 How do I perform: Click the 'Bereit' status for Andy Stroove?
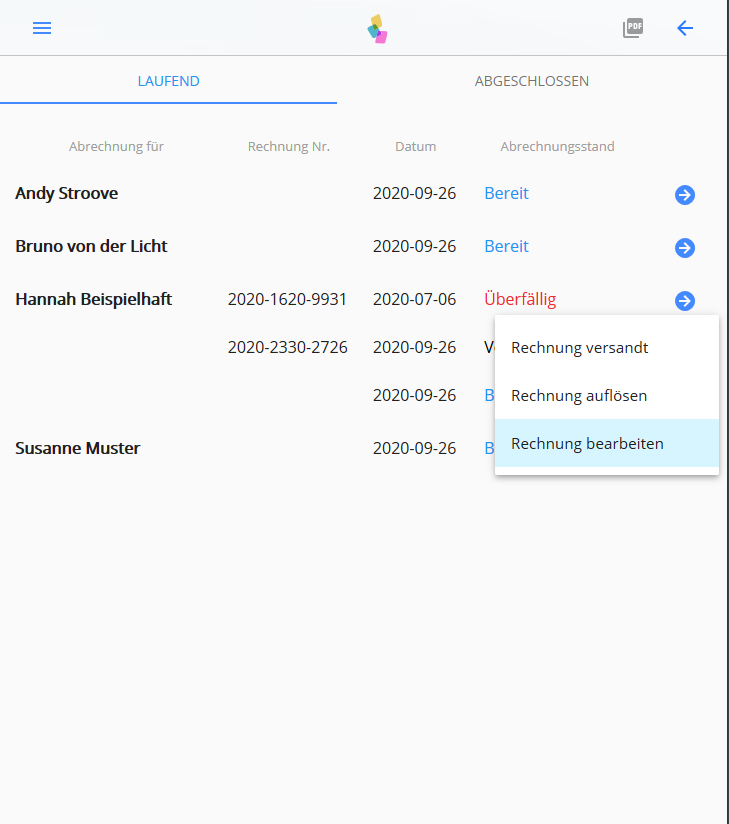[x=506, y=194]
